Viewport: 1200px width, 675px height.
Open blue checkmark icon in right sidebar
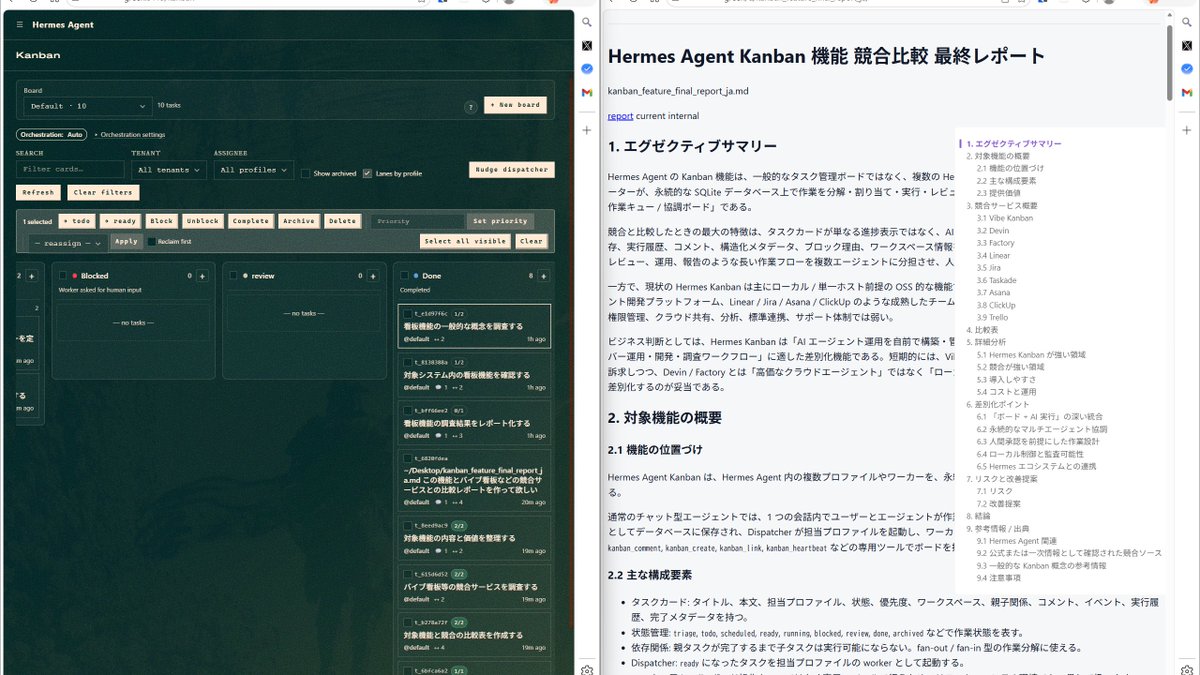point(1187,69)
